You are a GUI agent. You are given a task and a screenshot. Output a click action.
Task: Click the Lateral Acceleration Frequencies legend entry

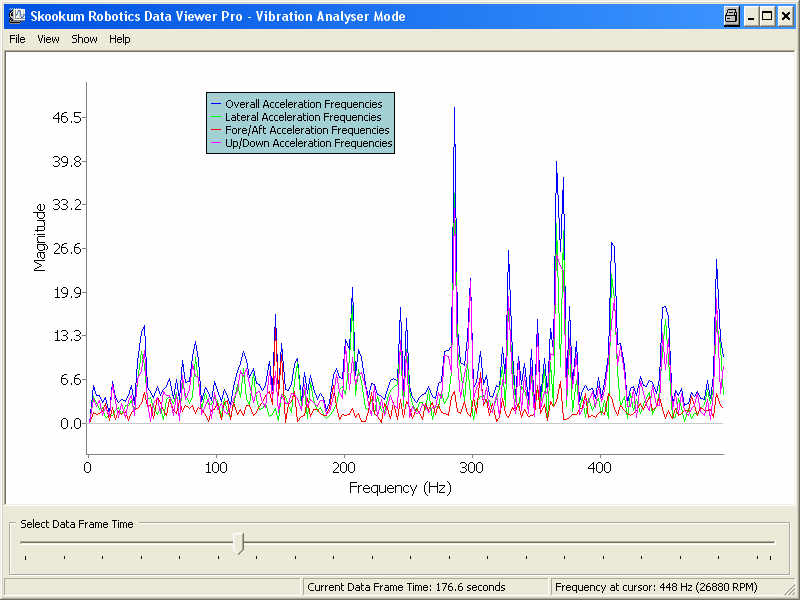303,117
